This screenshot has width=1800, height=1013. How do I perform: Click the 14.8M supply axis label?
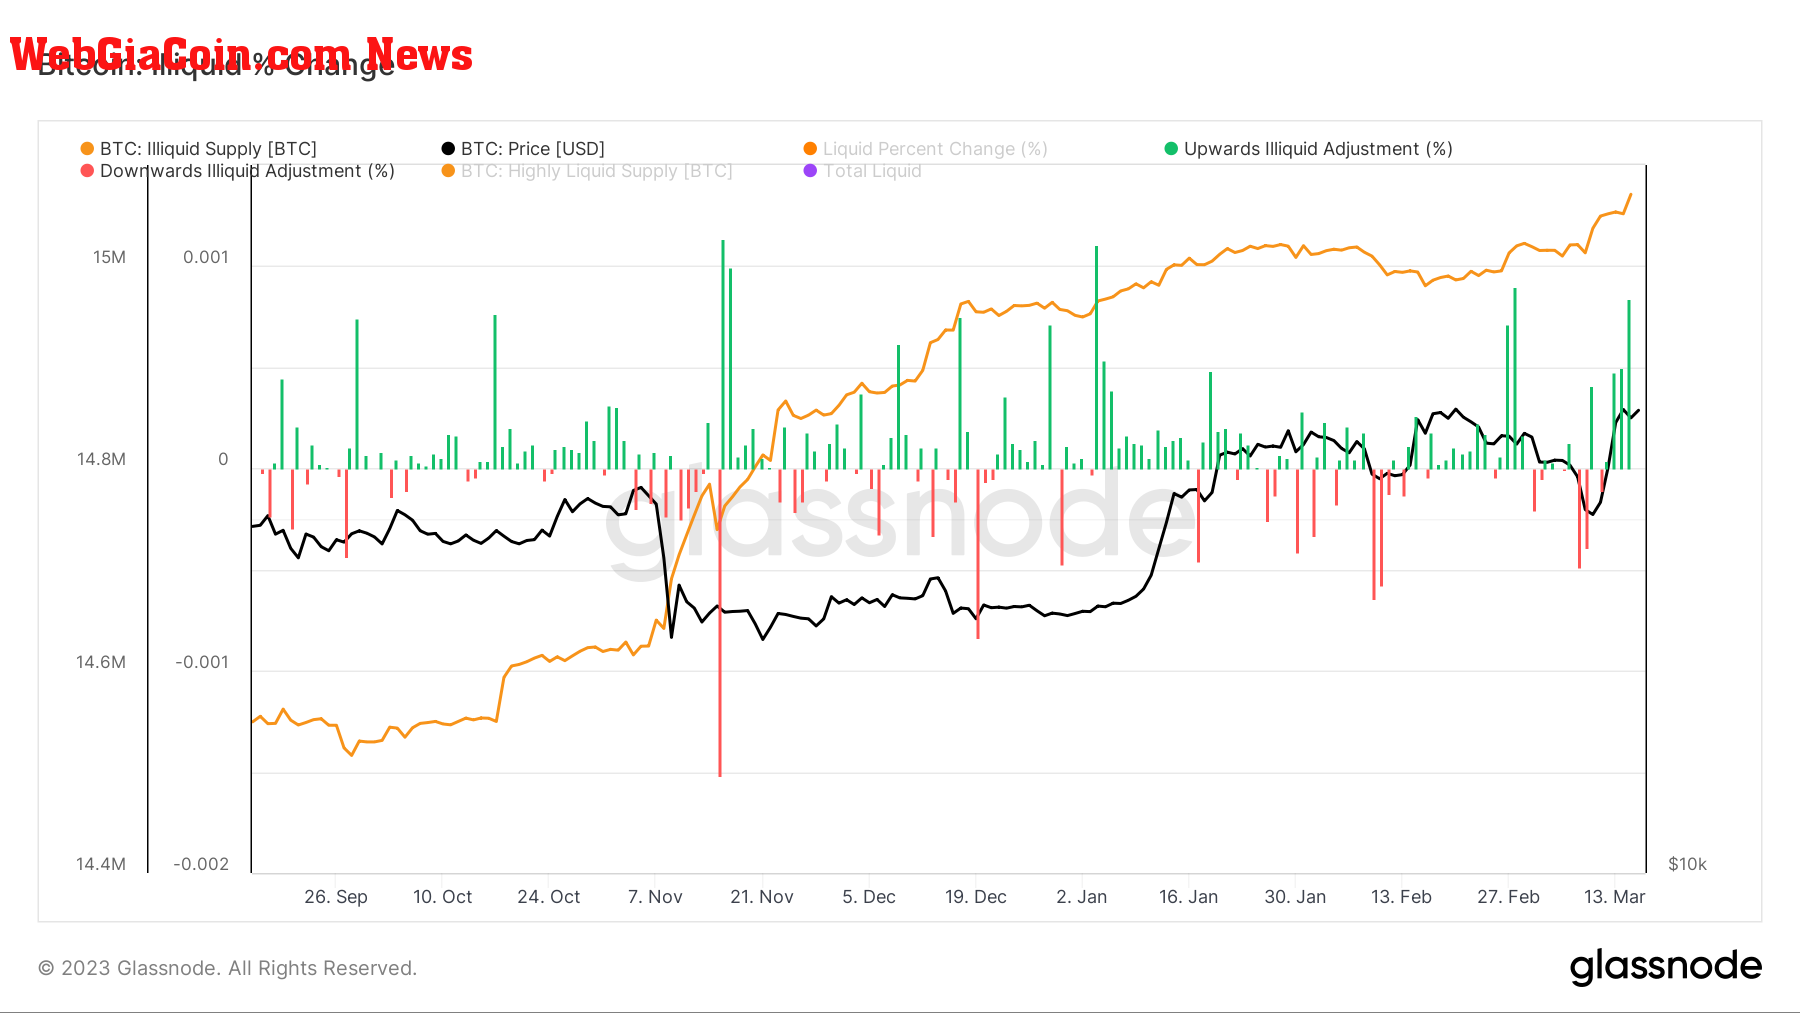click(102, 460)
